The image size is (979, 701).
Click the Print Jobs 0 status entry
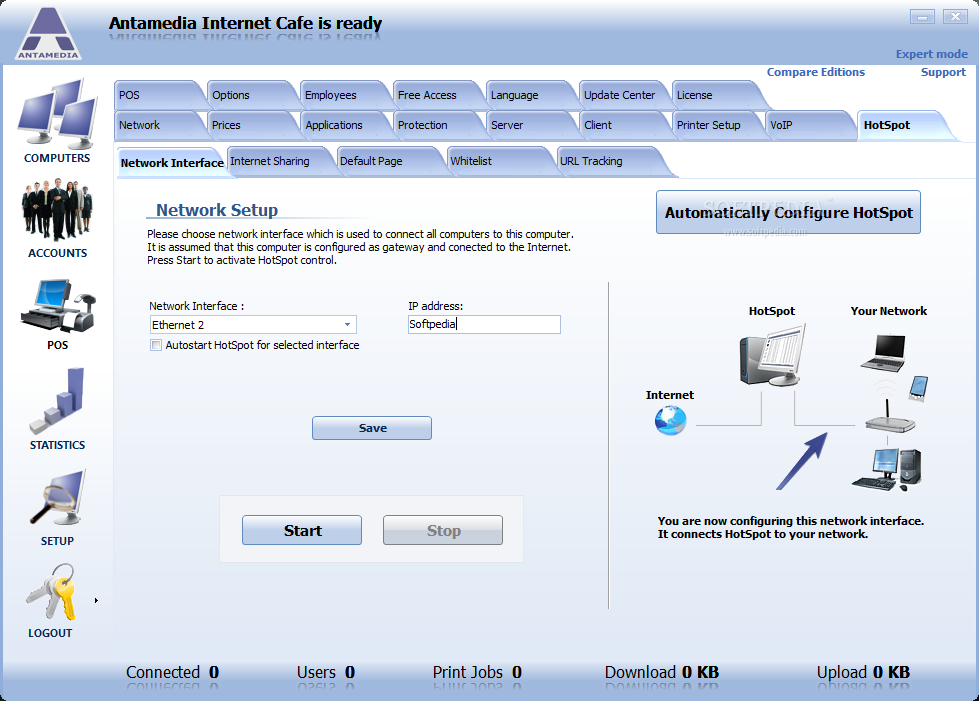477,672
